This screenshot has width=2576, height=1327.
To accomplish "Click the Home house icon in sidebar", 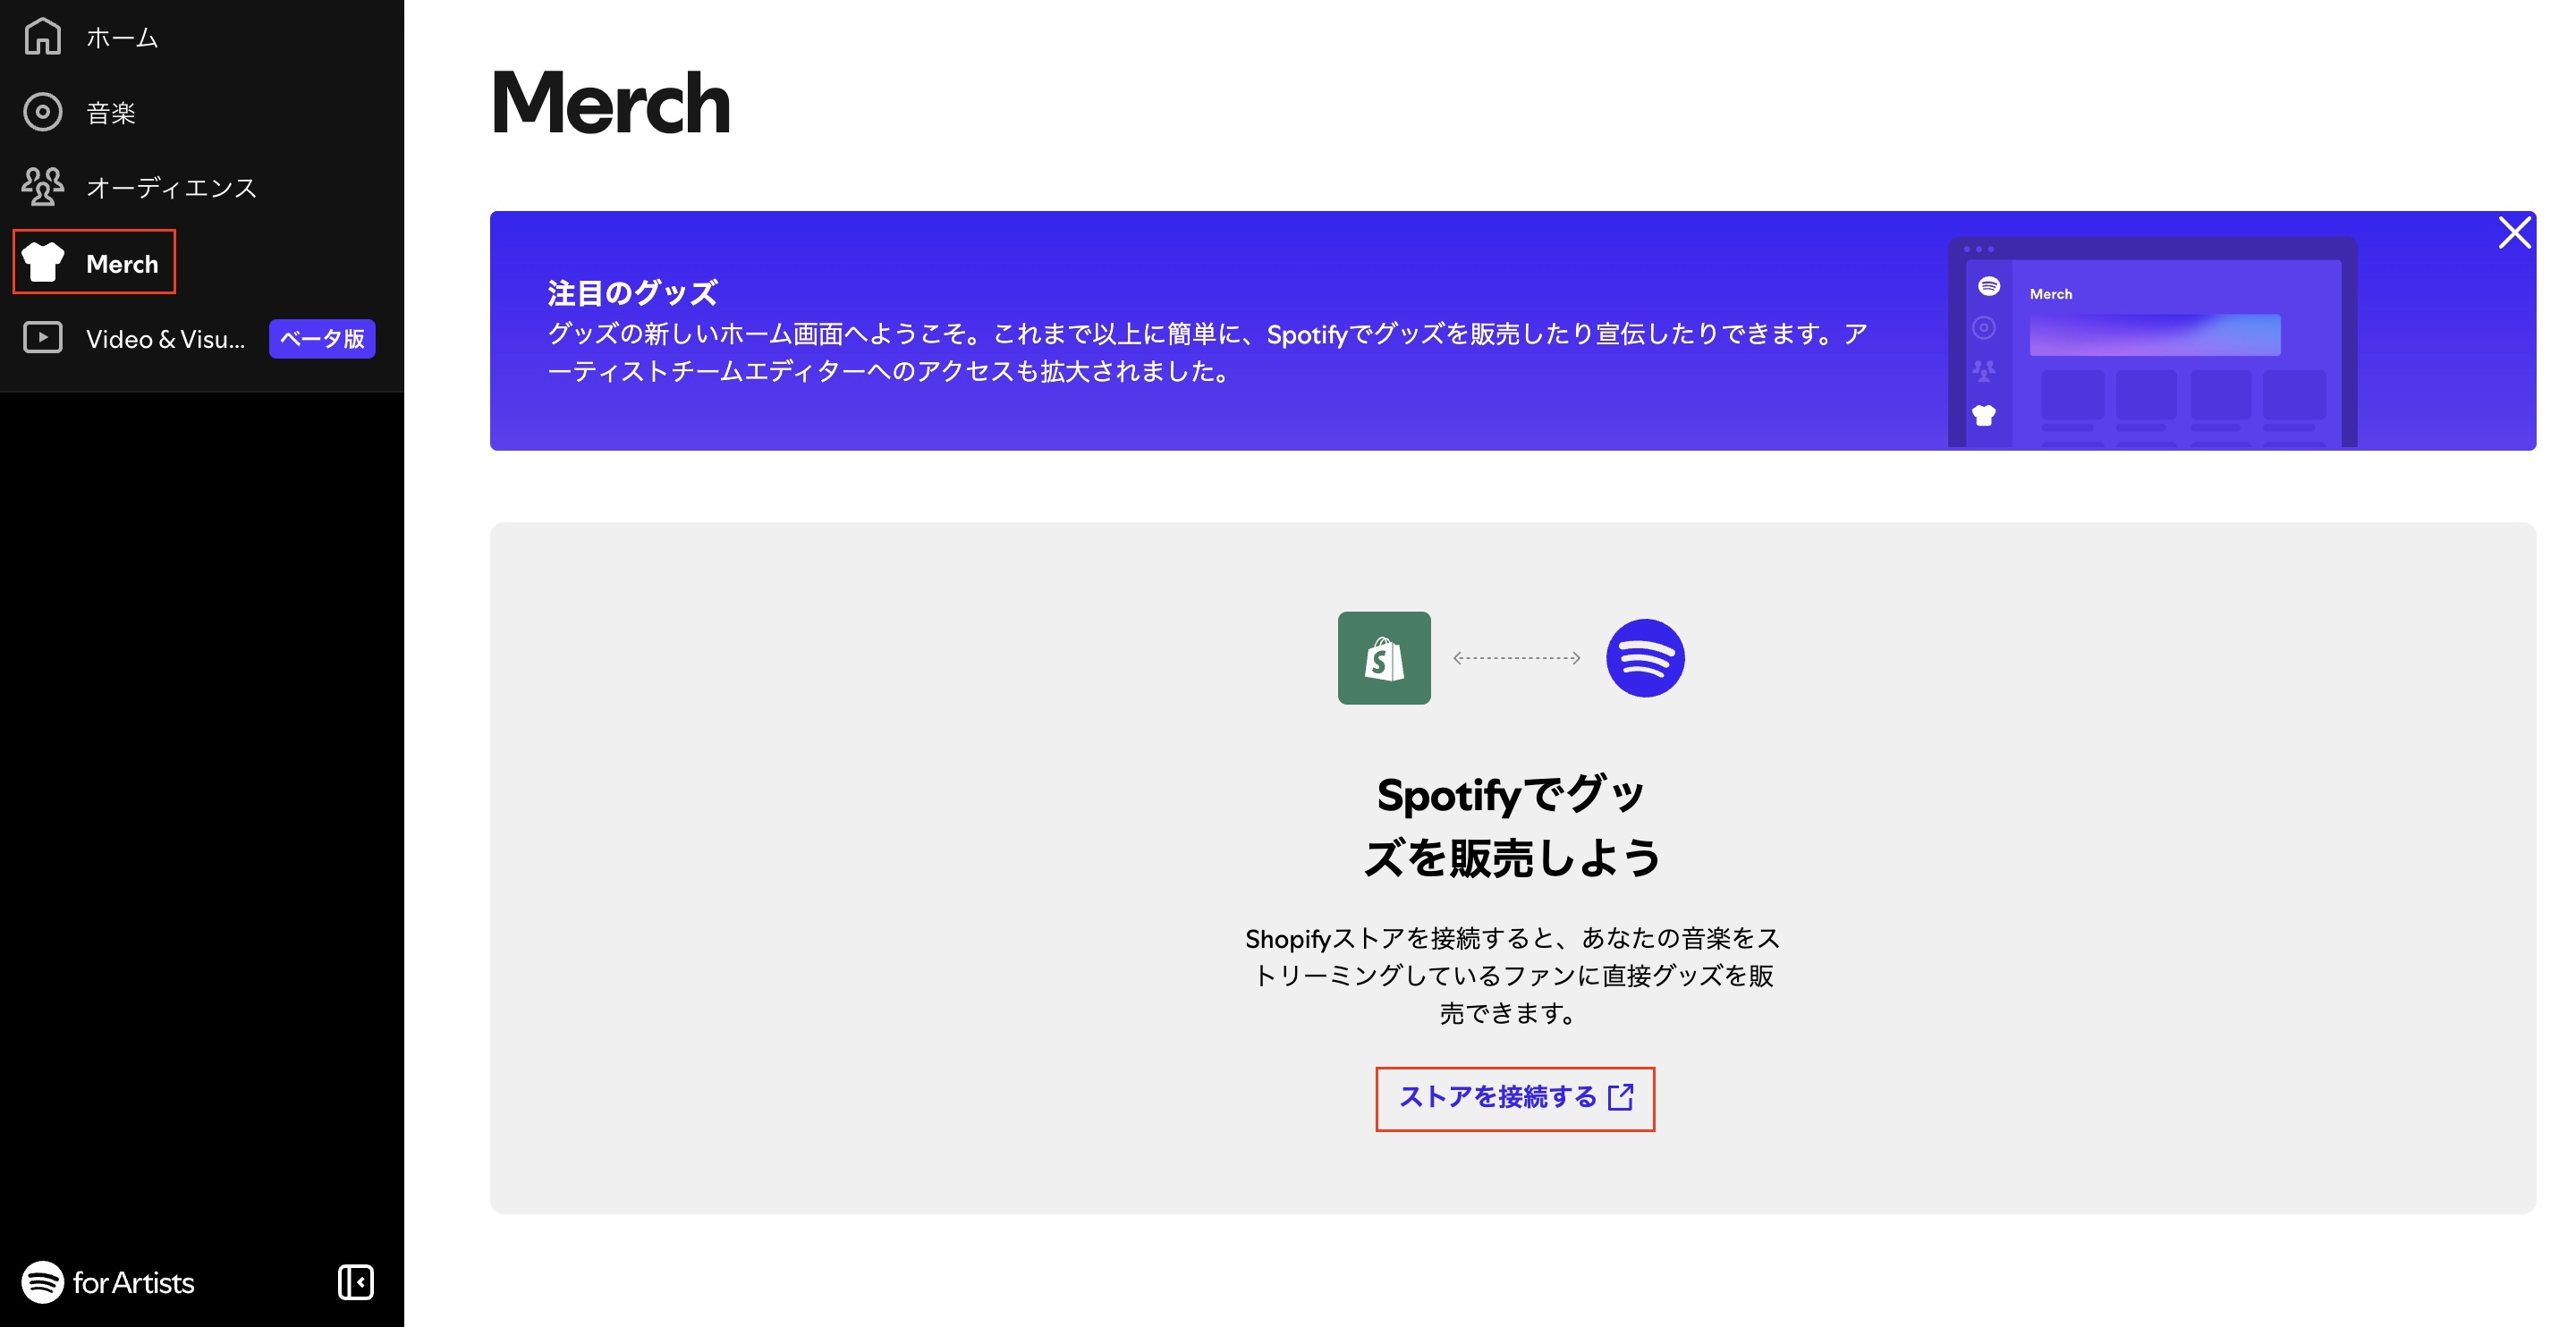I will coord(42,37).
